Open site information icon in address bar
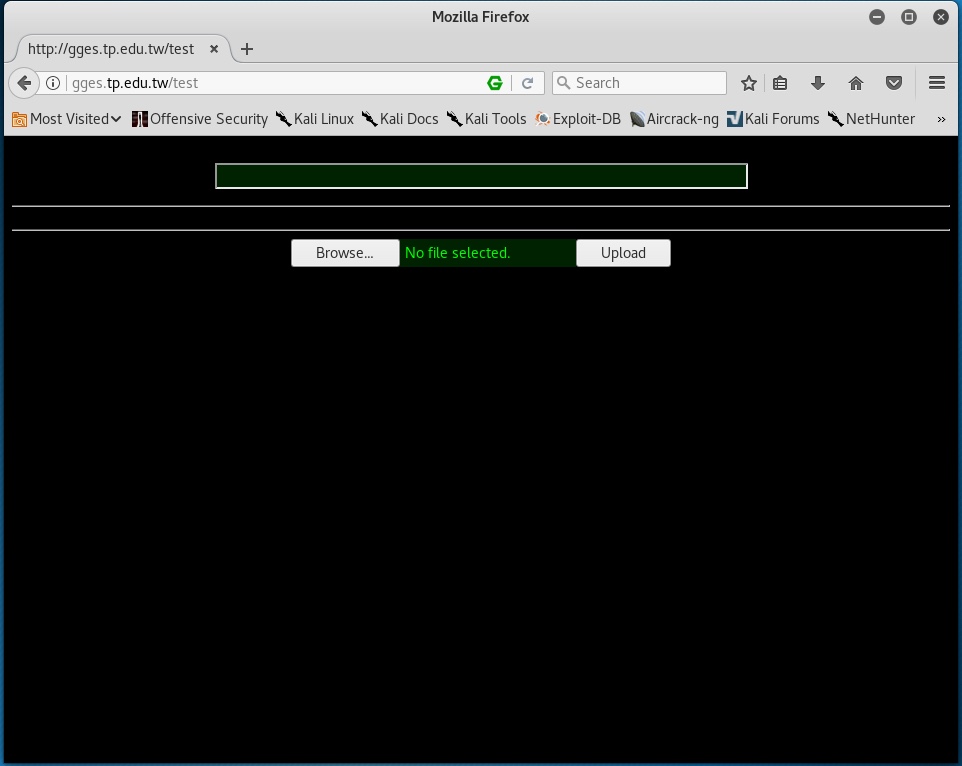This screenshot has height=766, width=962. coord(53,83)
